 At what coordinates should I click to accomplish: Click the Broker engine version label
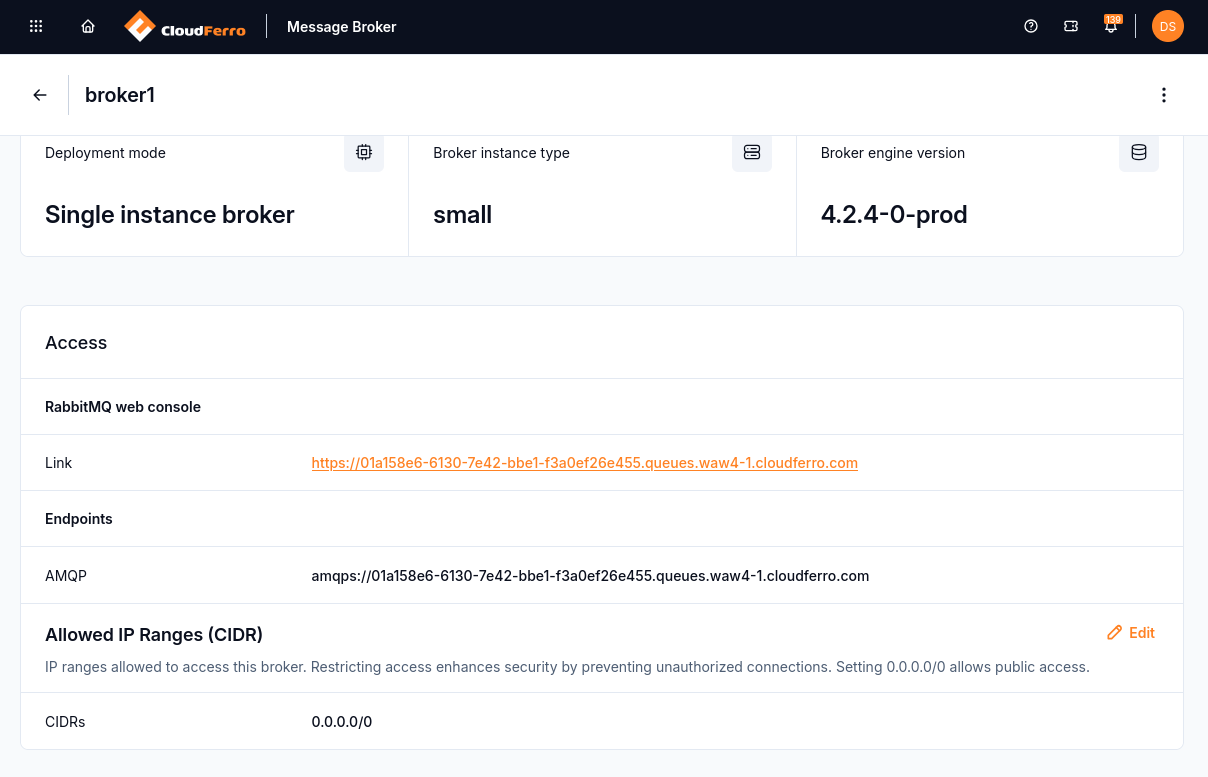(x=893, y=153)
